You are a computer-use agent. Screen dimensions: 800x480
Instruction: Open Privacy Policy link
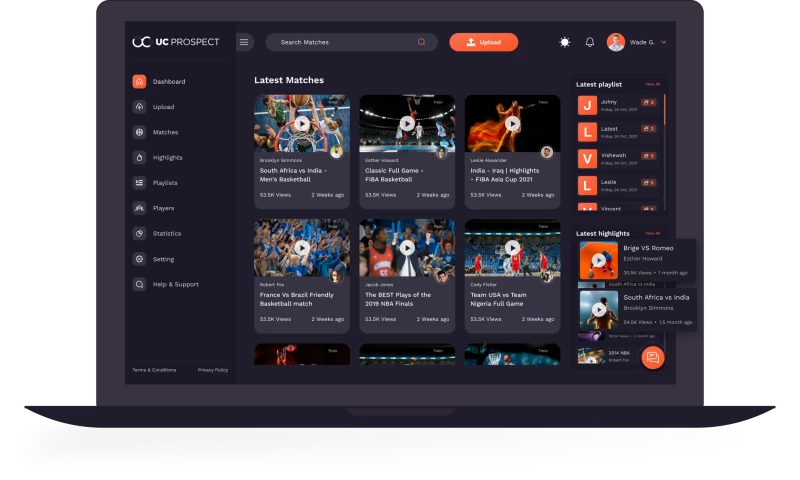pyautogui.click(x=213, y=370)
